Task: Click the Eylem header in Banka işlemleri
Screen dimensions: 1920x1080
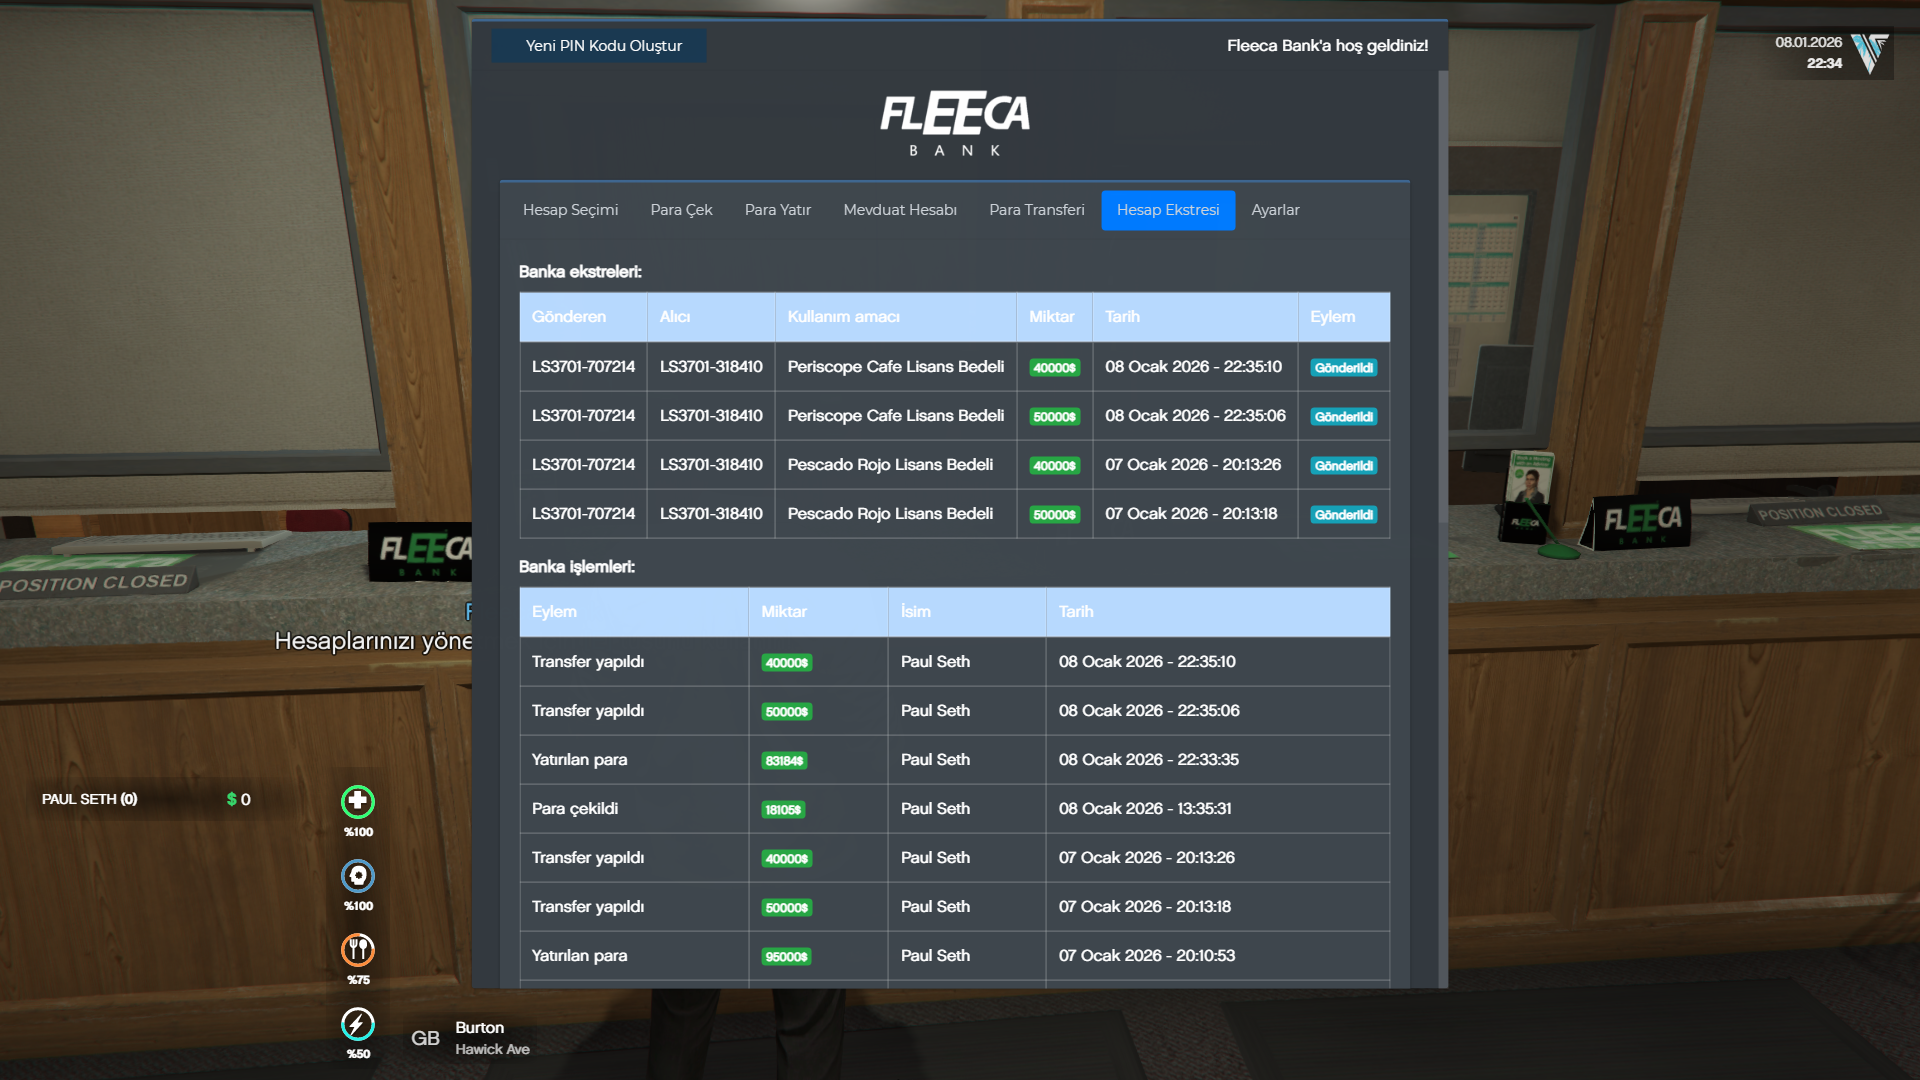Action: coord(634,612)
